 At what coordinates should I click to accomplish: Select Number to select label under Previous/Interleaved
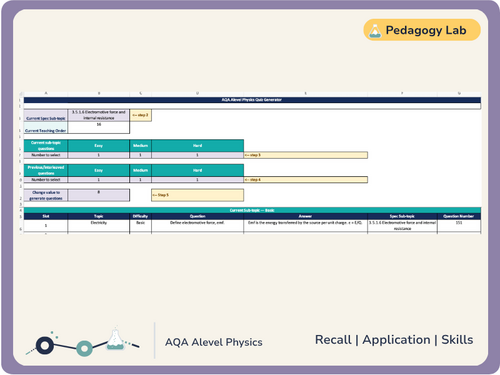tap(46, 180)
